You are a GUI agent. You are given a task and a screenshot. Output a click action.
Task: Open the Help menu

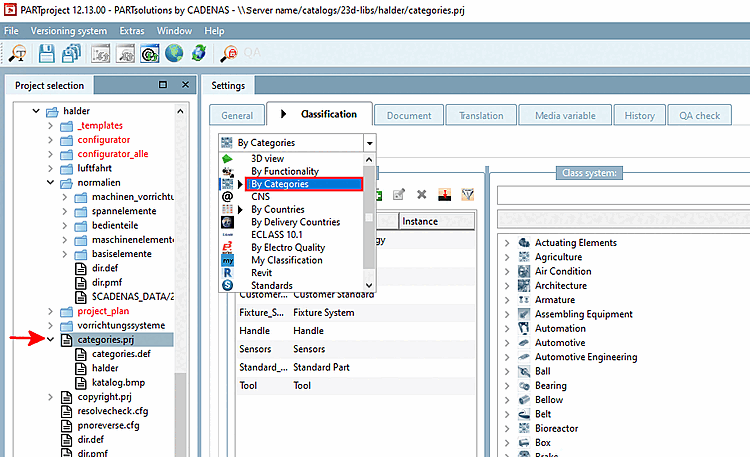pos(214,31)
